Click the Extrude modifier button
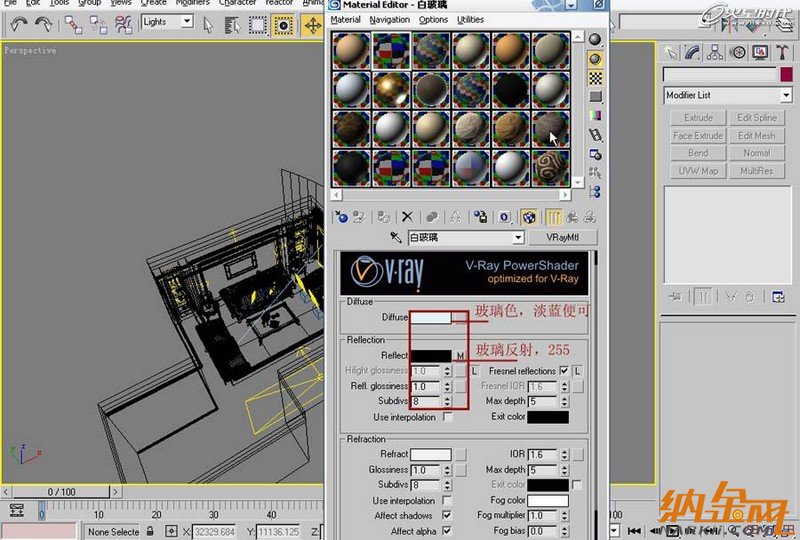800x540 pixels. (x=698, y=118)
